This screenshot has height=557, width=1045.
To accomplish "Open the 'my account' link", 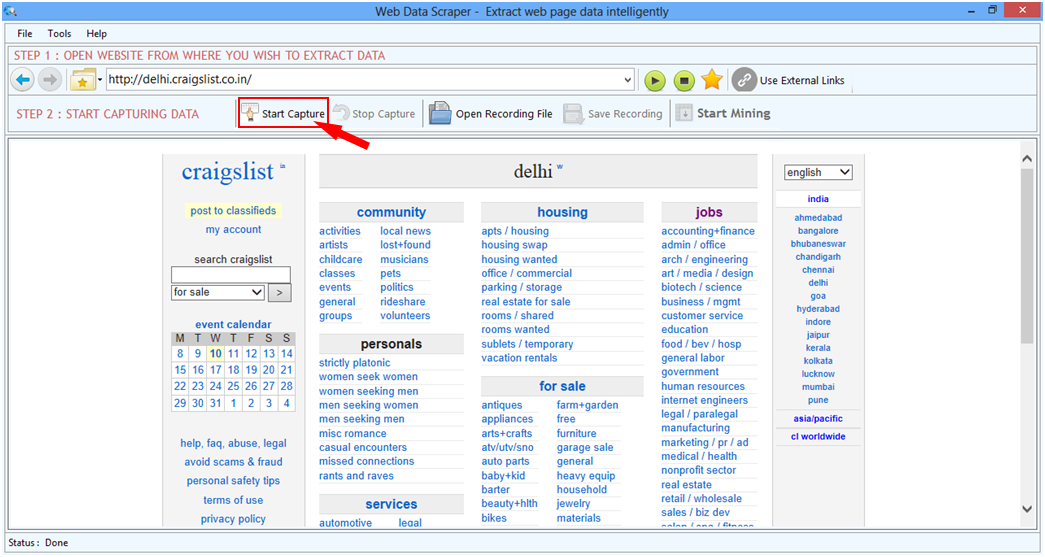I will [x=233, y=229].
